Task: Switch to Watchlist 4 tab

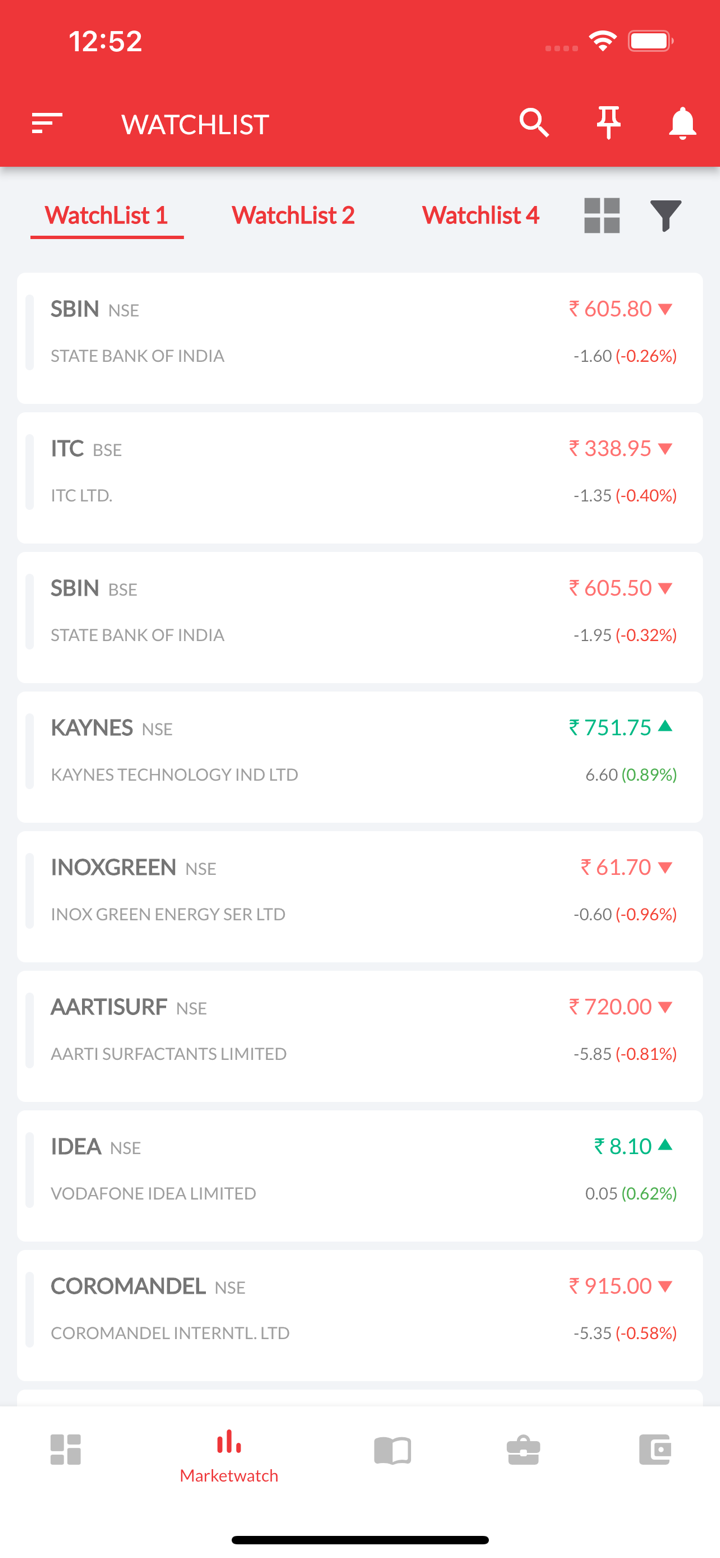Action: click(480, 215)
